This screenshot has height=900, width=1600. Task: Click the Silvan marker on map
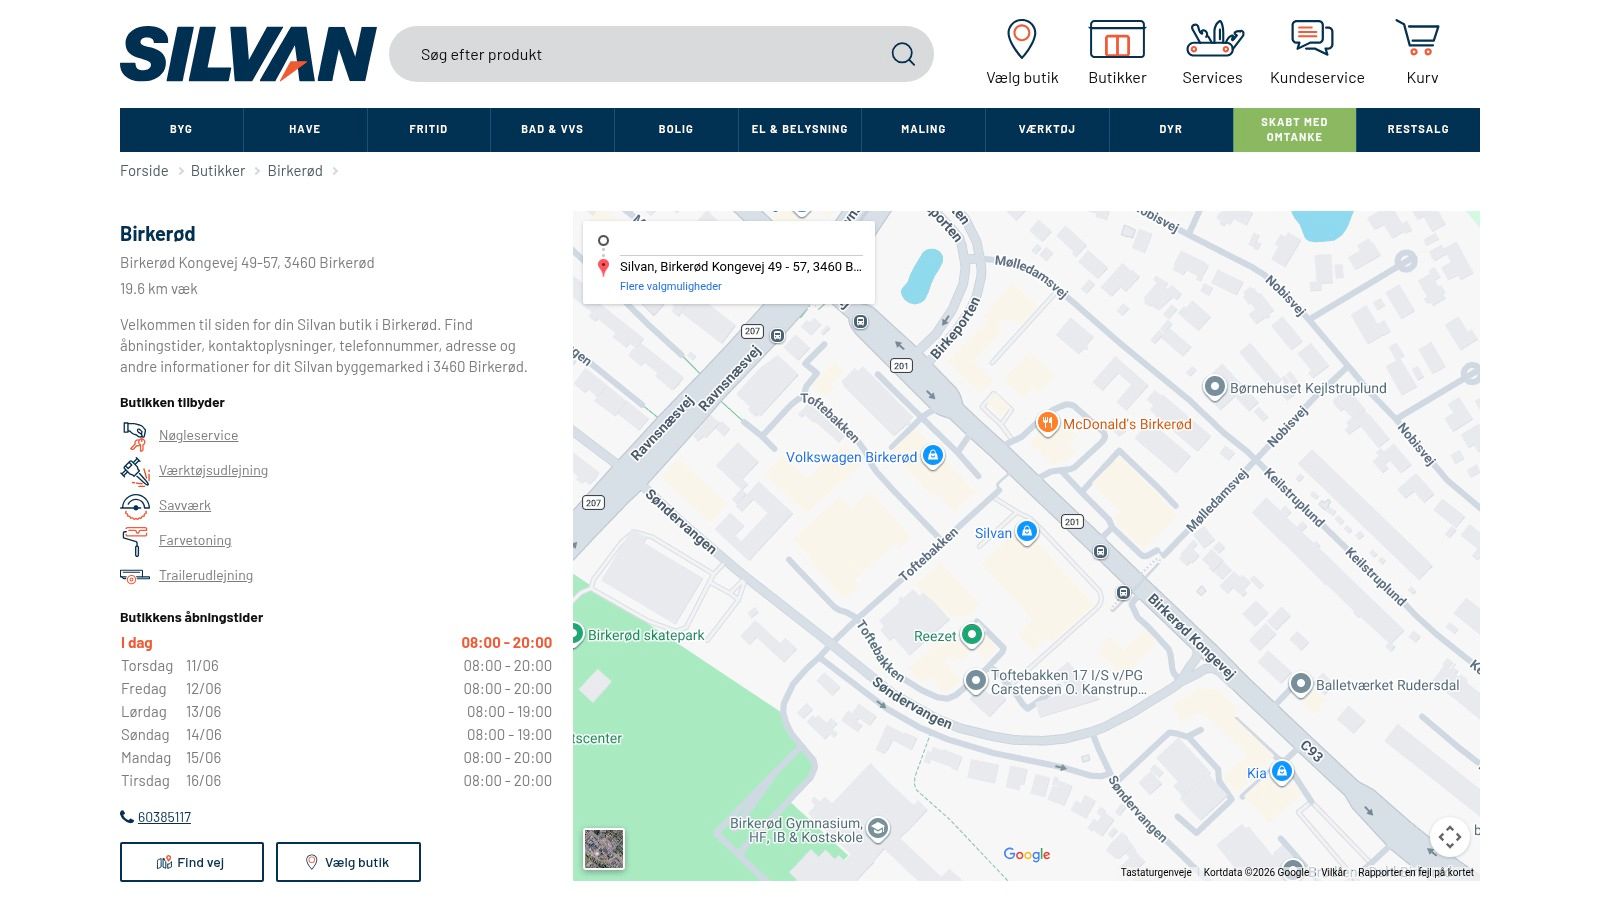[1027, 531]
